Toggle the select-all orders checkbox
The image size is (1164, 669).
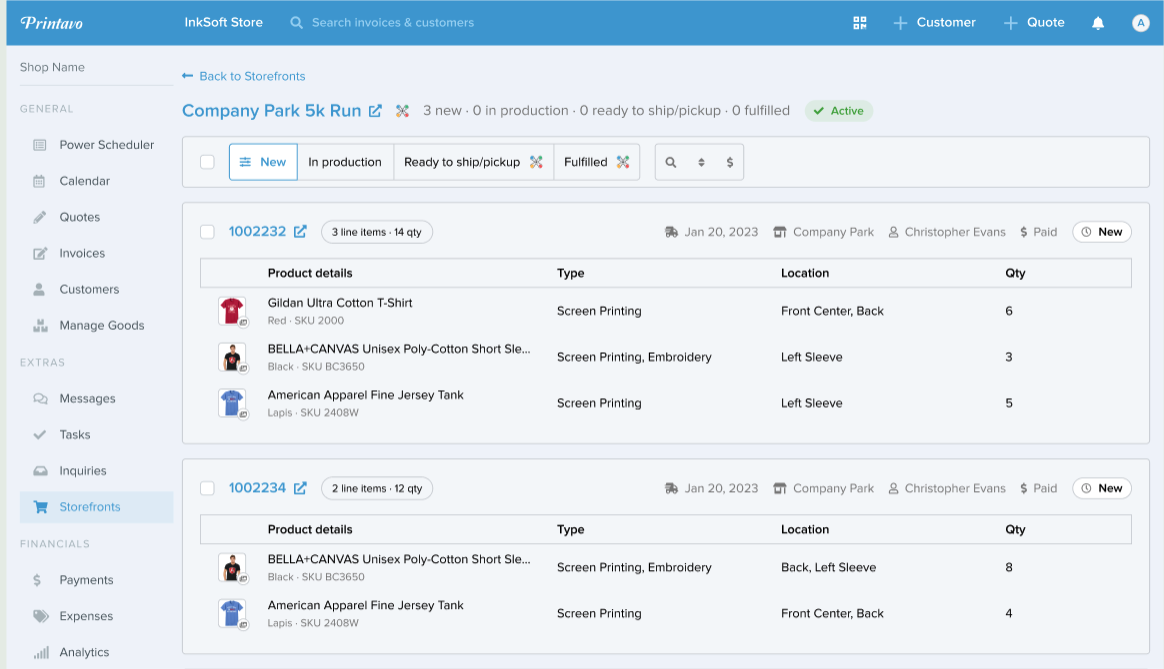(207, 162)
